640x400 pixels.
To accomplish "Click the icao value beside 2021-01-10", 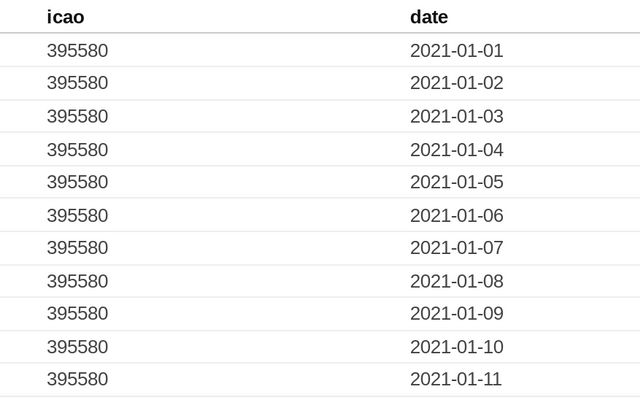I will click(77, 347).
